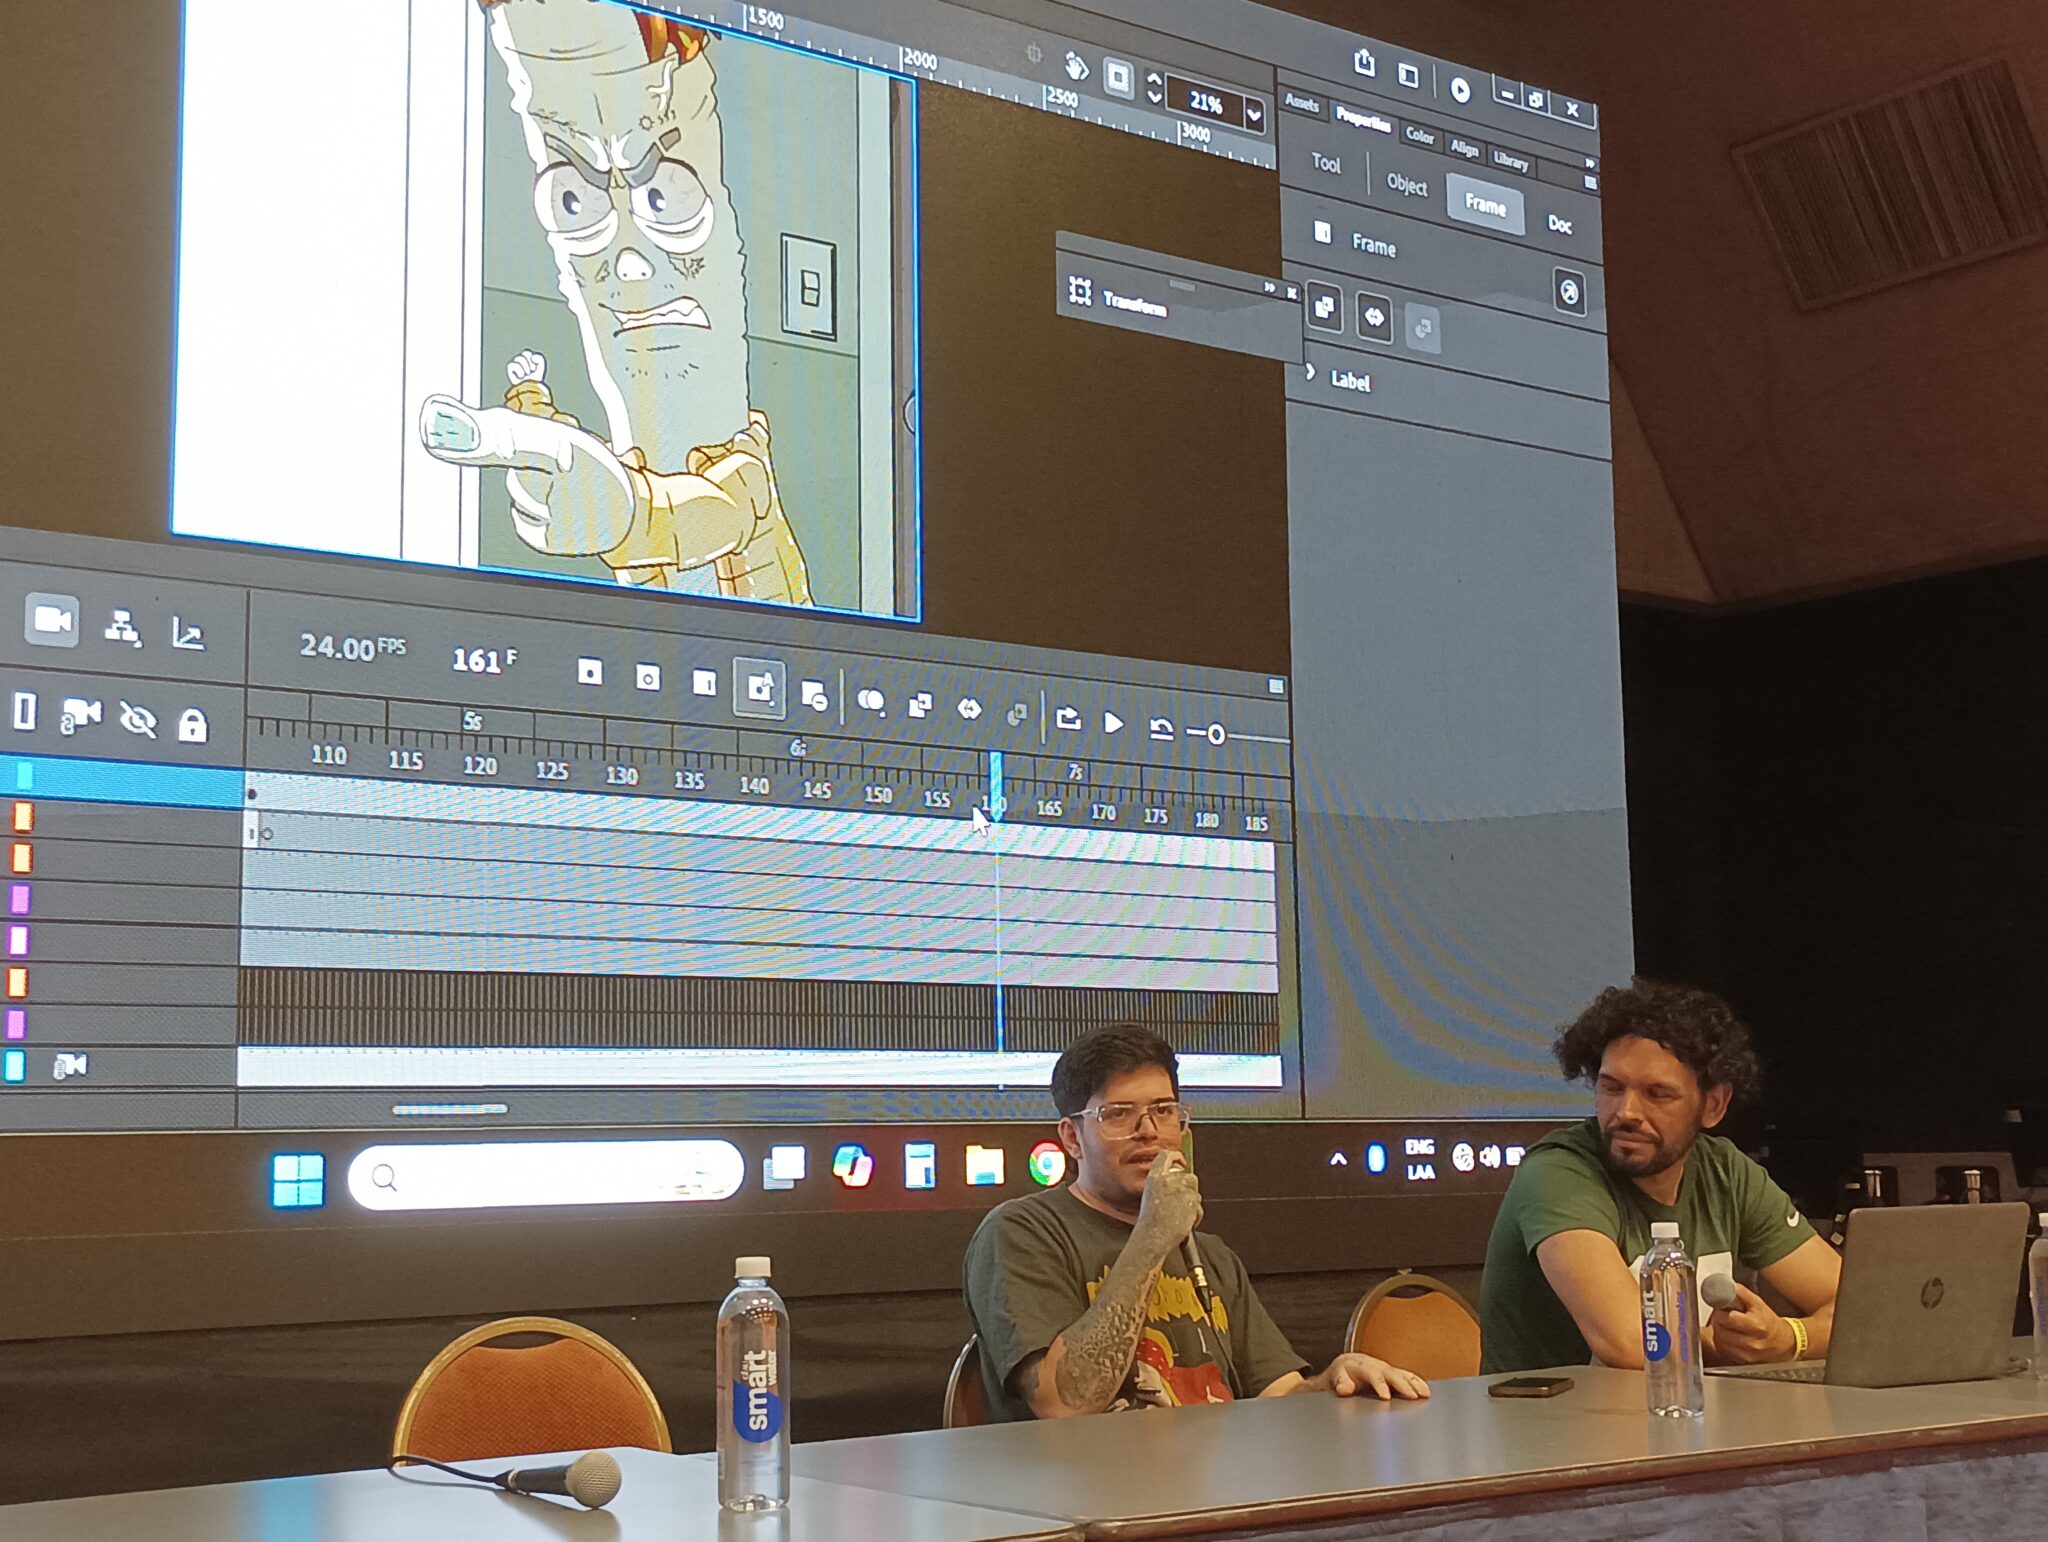Toggle lock all layers padlock
The width and height of the screenshot is (2048, 1542).
tap(192, 724)
